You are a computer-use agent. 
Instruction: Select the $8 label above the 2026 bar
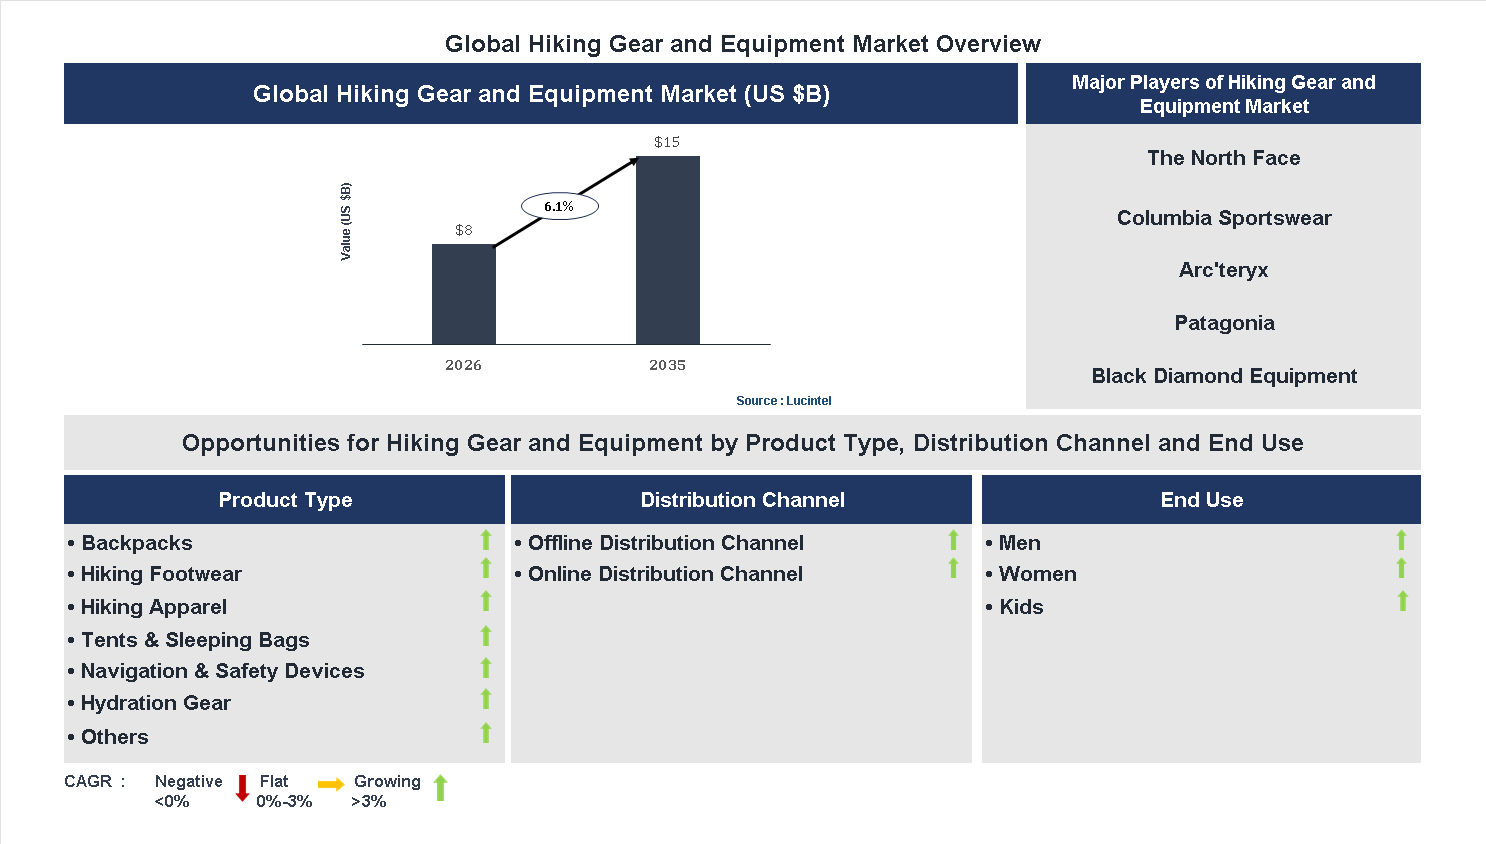pyautogui.click(x=462, y=229)
